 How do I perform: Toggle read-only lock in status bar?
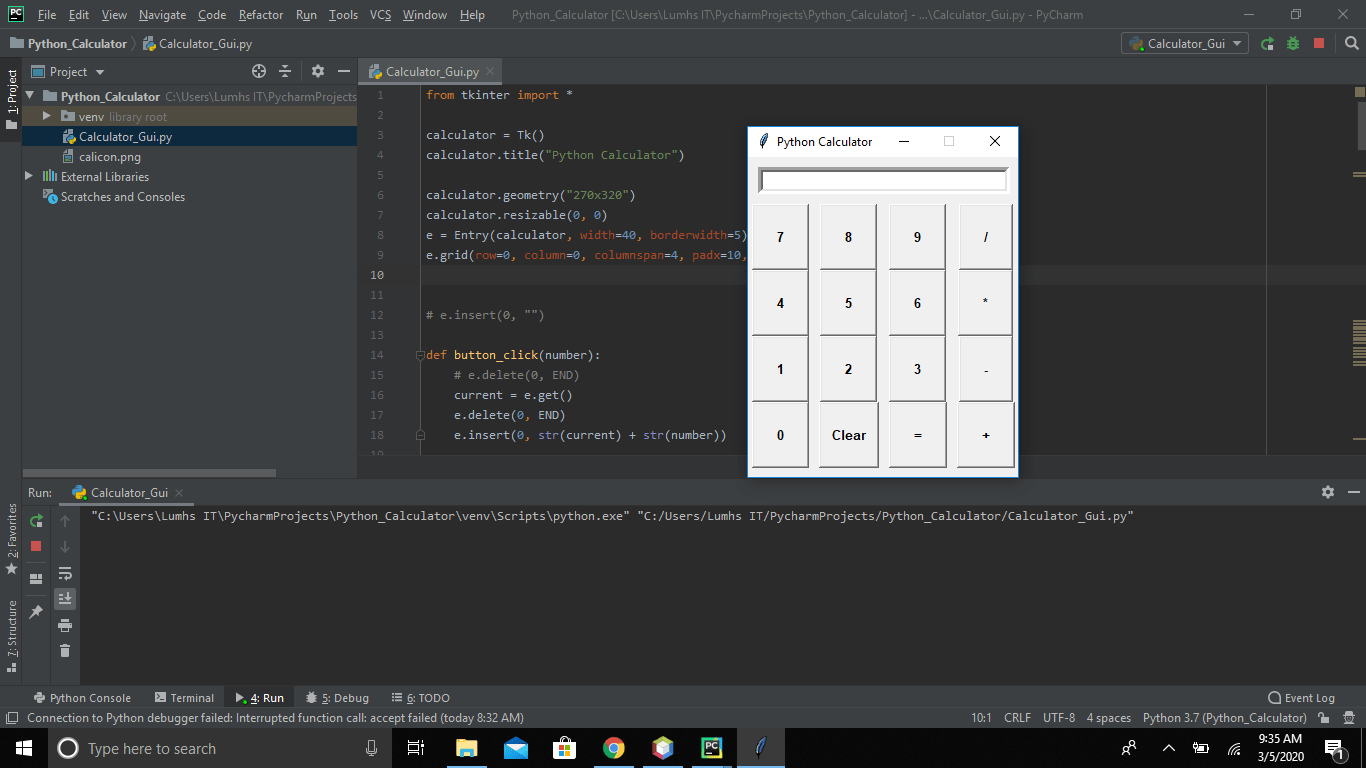pyautogui.click(x=1322, y=717)
